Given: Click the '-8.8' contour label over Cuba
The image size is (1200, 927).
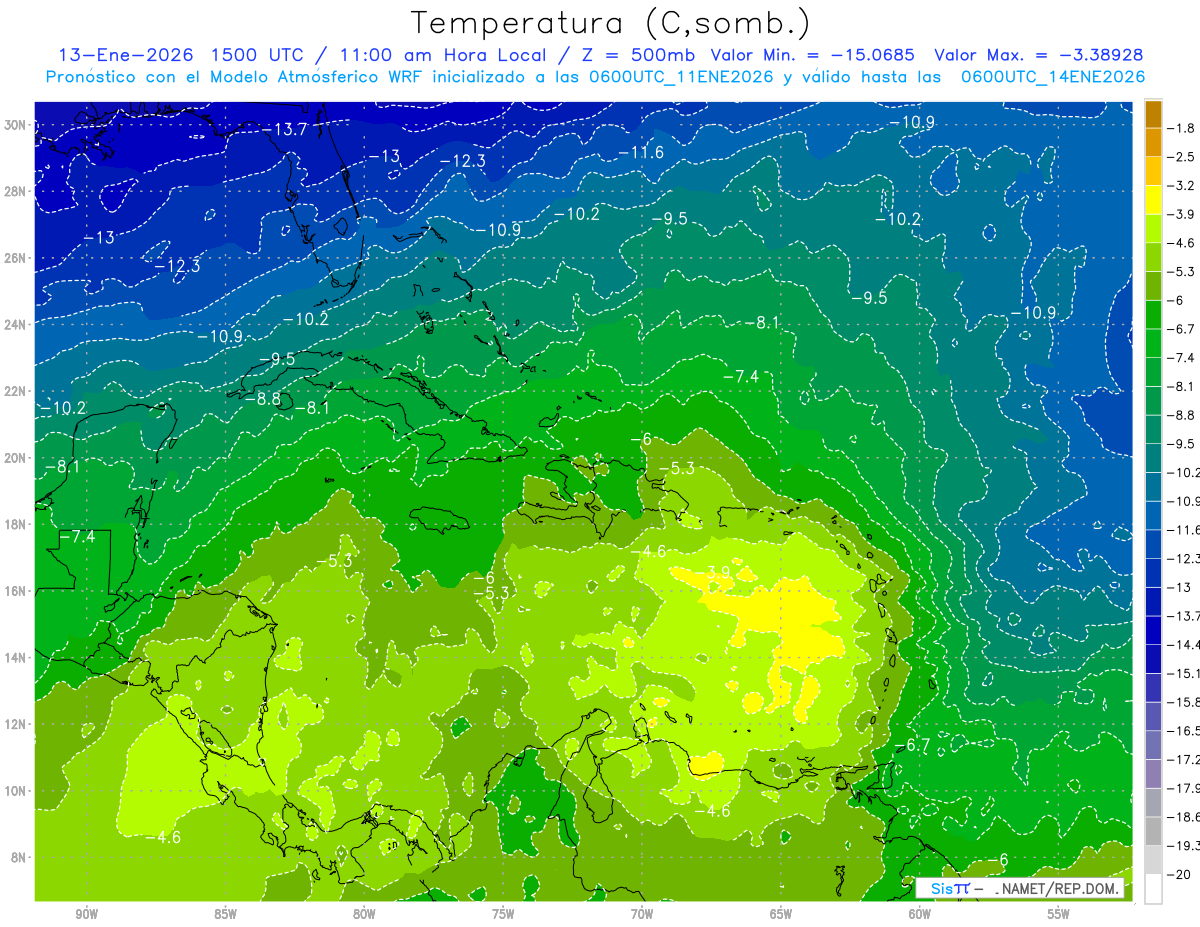Looking at the screenshot, I should pyautogui.click(x=262, y=398).
